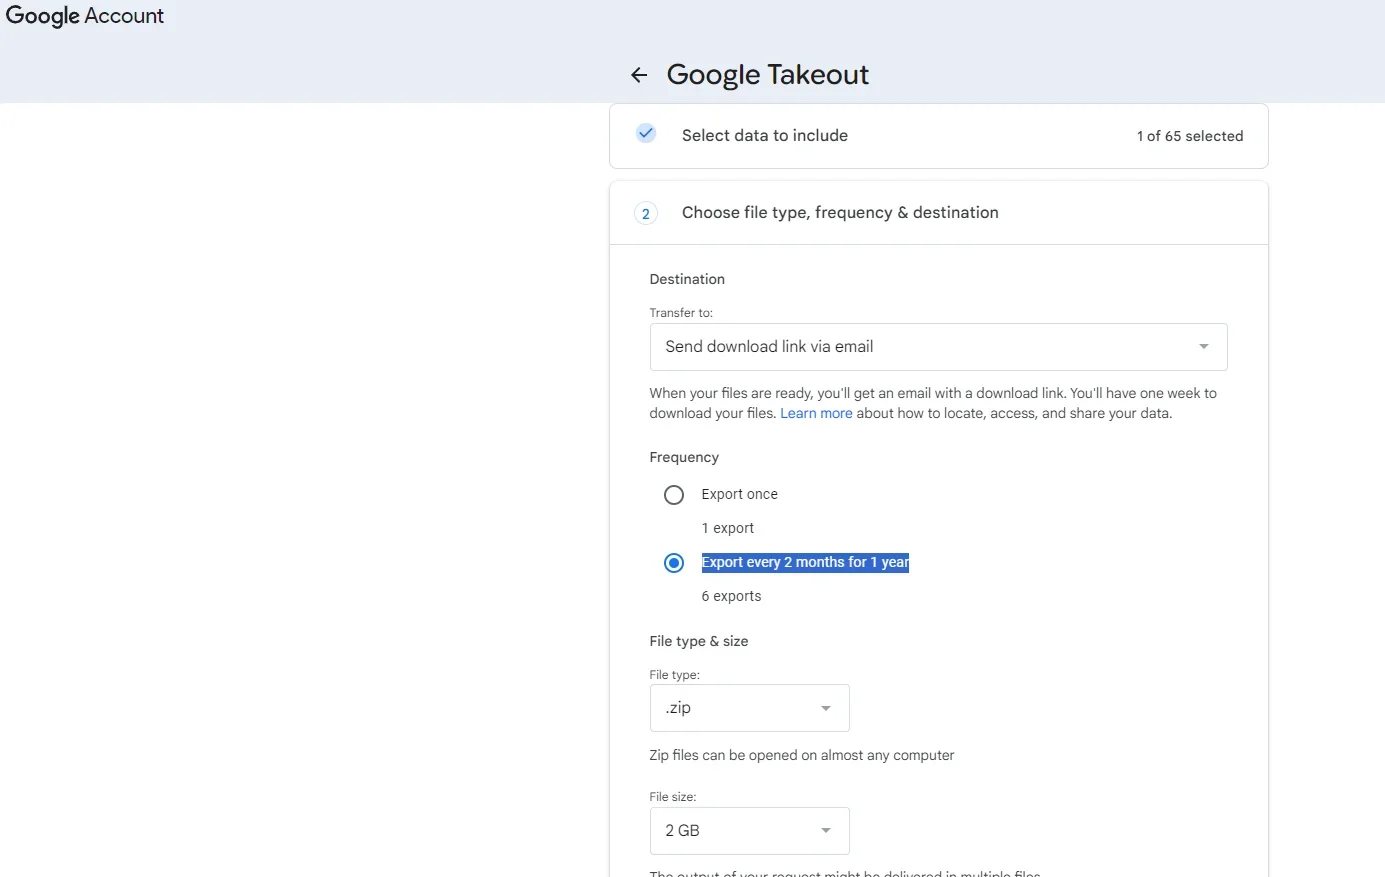Viewport: 1385px width, 877px height.
Task: Click the 'Export once' option label
Action: [x=739, y=494]
